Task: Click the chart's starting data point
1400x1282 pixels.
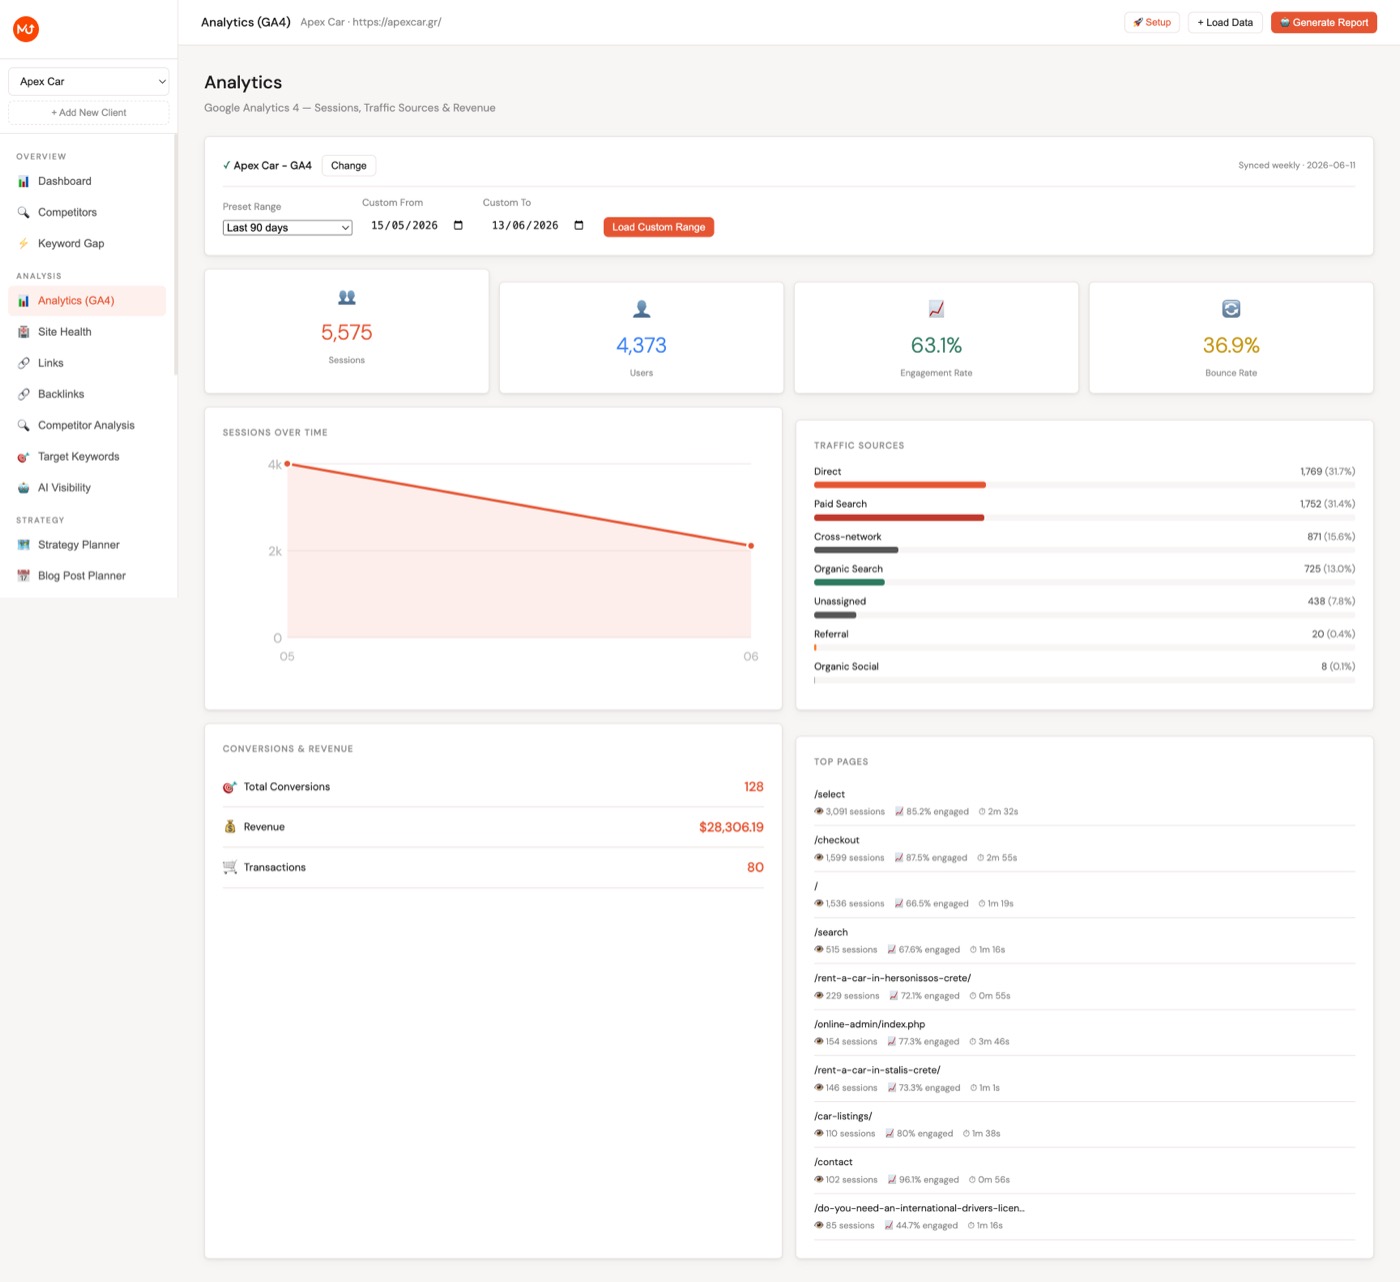Action: click(288, 464)
